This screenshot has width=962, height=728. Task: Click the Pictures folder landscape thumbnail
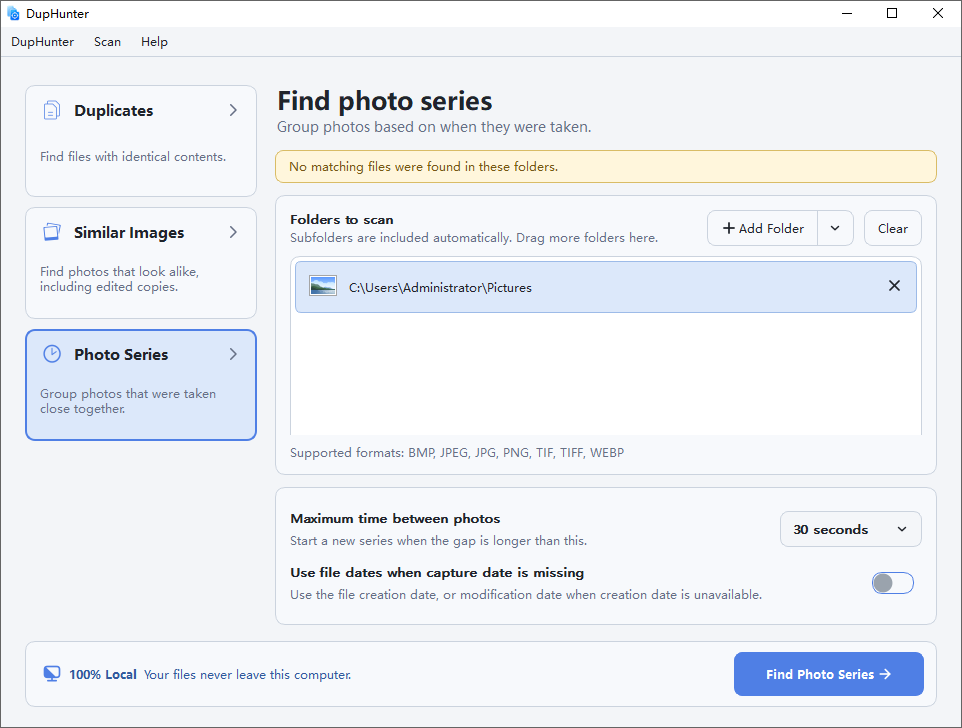(323, 286)
